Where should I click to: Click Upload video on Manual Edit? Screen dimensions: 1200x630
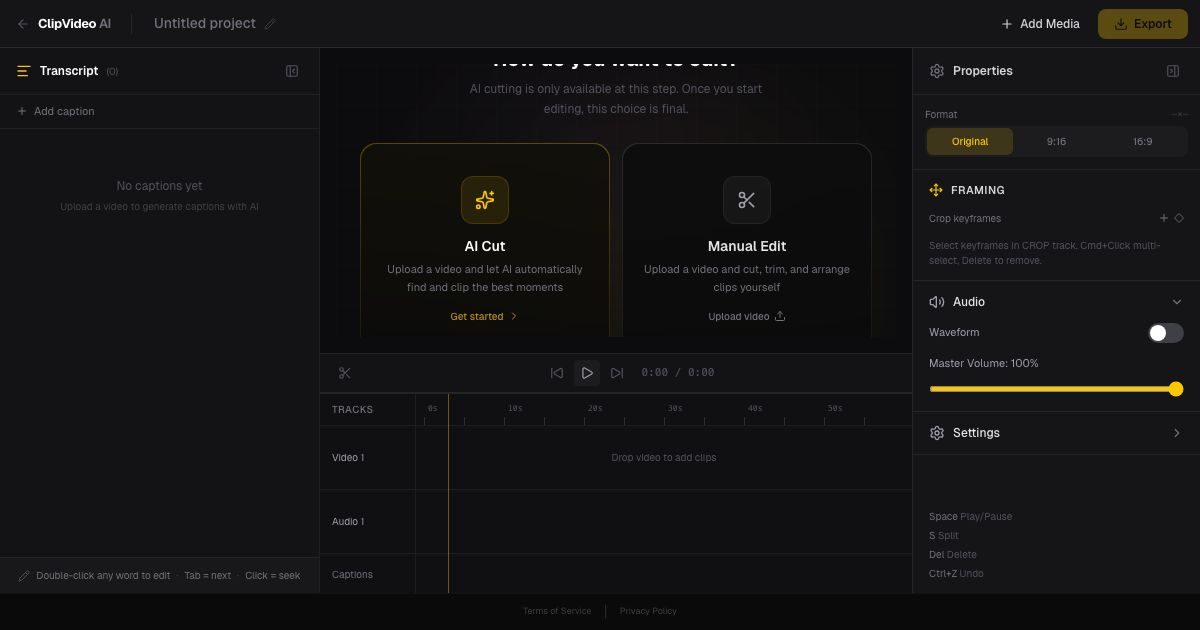[747, 316]
